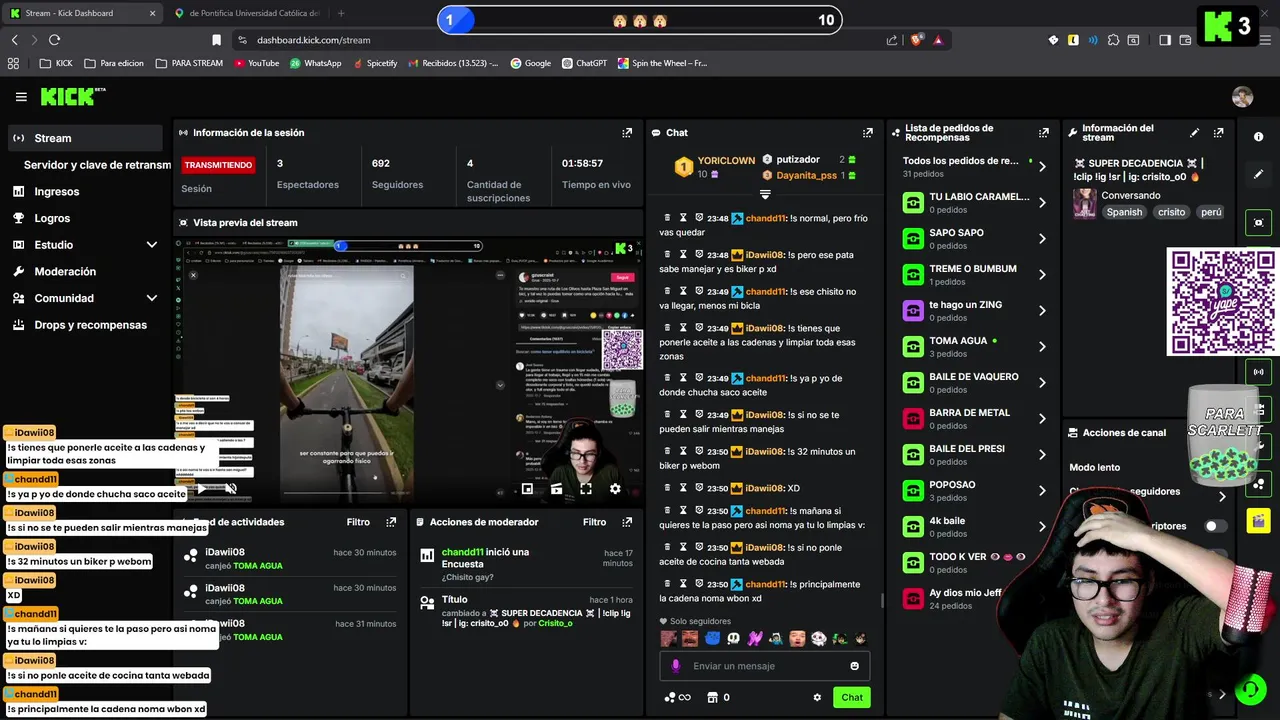This screenshot has height=720, width=1280.
Task: Click the crisito tag
Action: tap(1171, 212)
